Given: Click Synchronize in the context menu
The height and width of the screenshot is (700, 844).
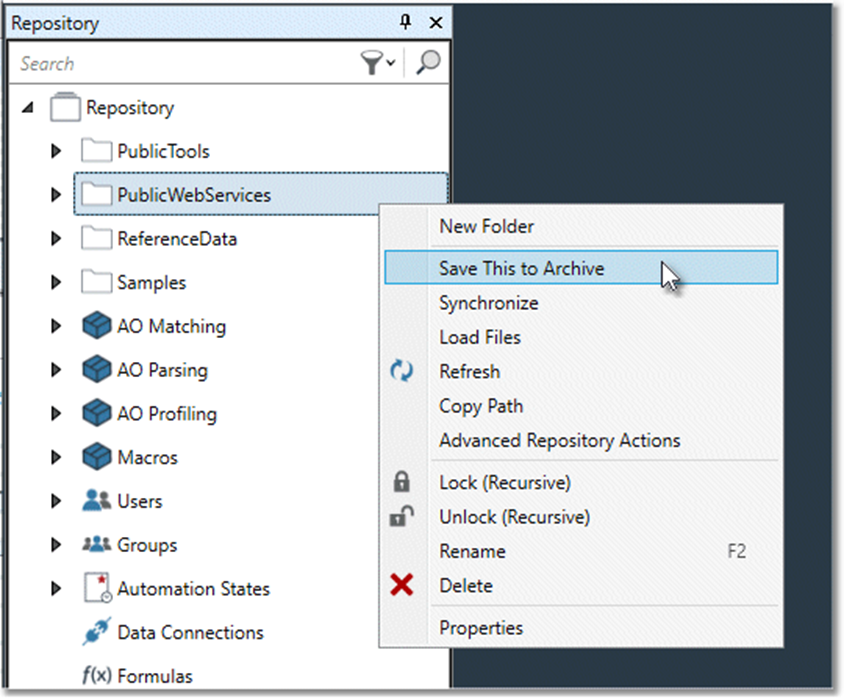Looking at the screenshot, I should tap(489, 303).
